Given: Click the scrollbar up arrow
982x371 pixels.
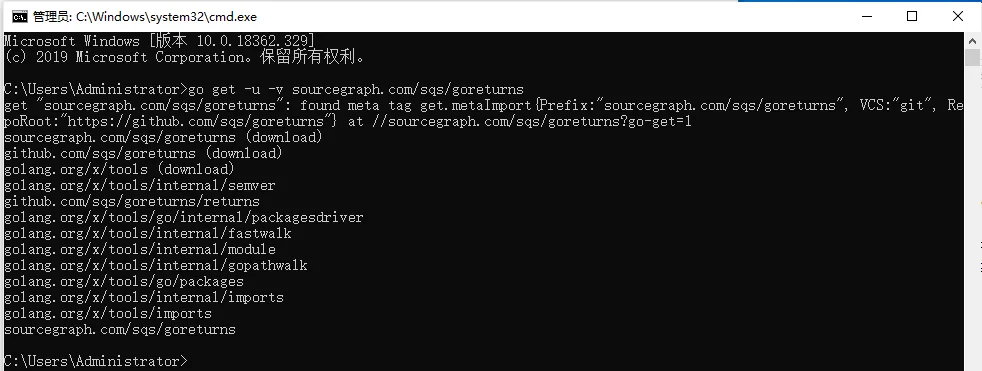Looking at the screenshot, I should point(972,39).
